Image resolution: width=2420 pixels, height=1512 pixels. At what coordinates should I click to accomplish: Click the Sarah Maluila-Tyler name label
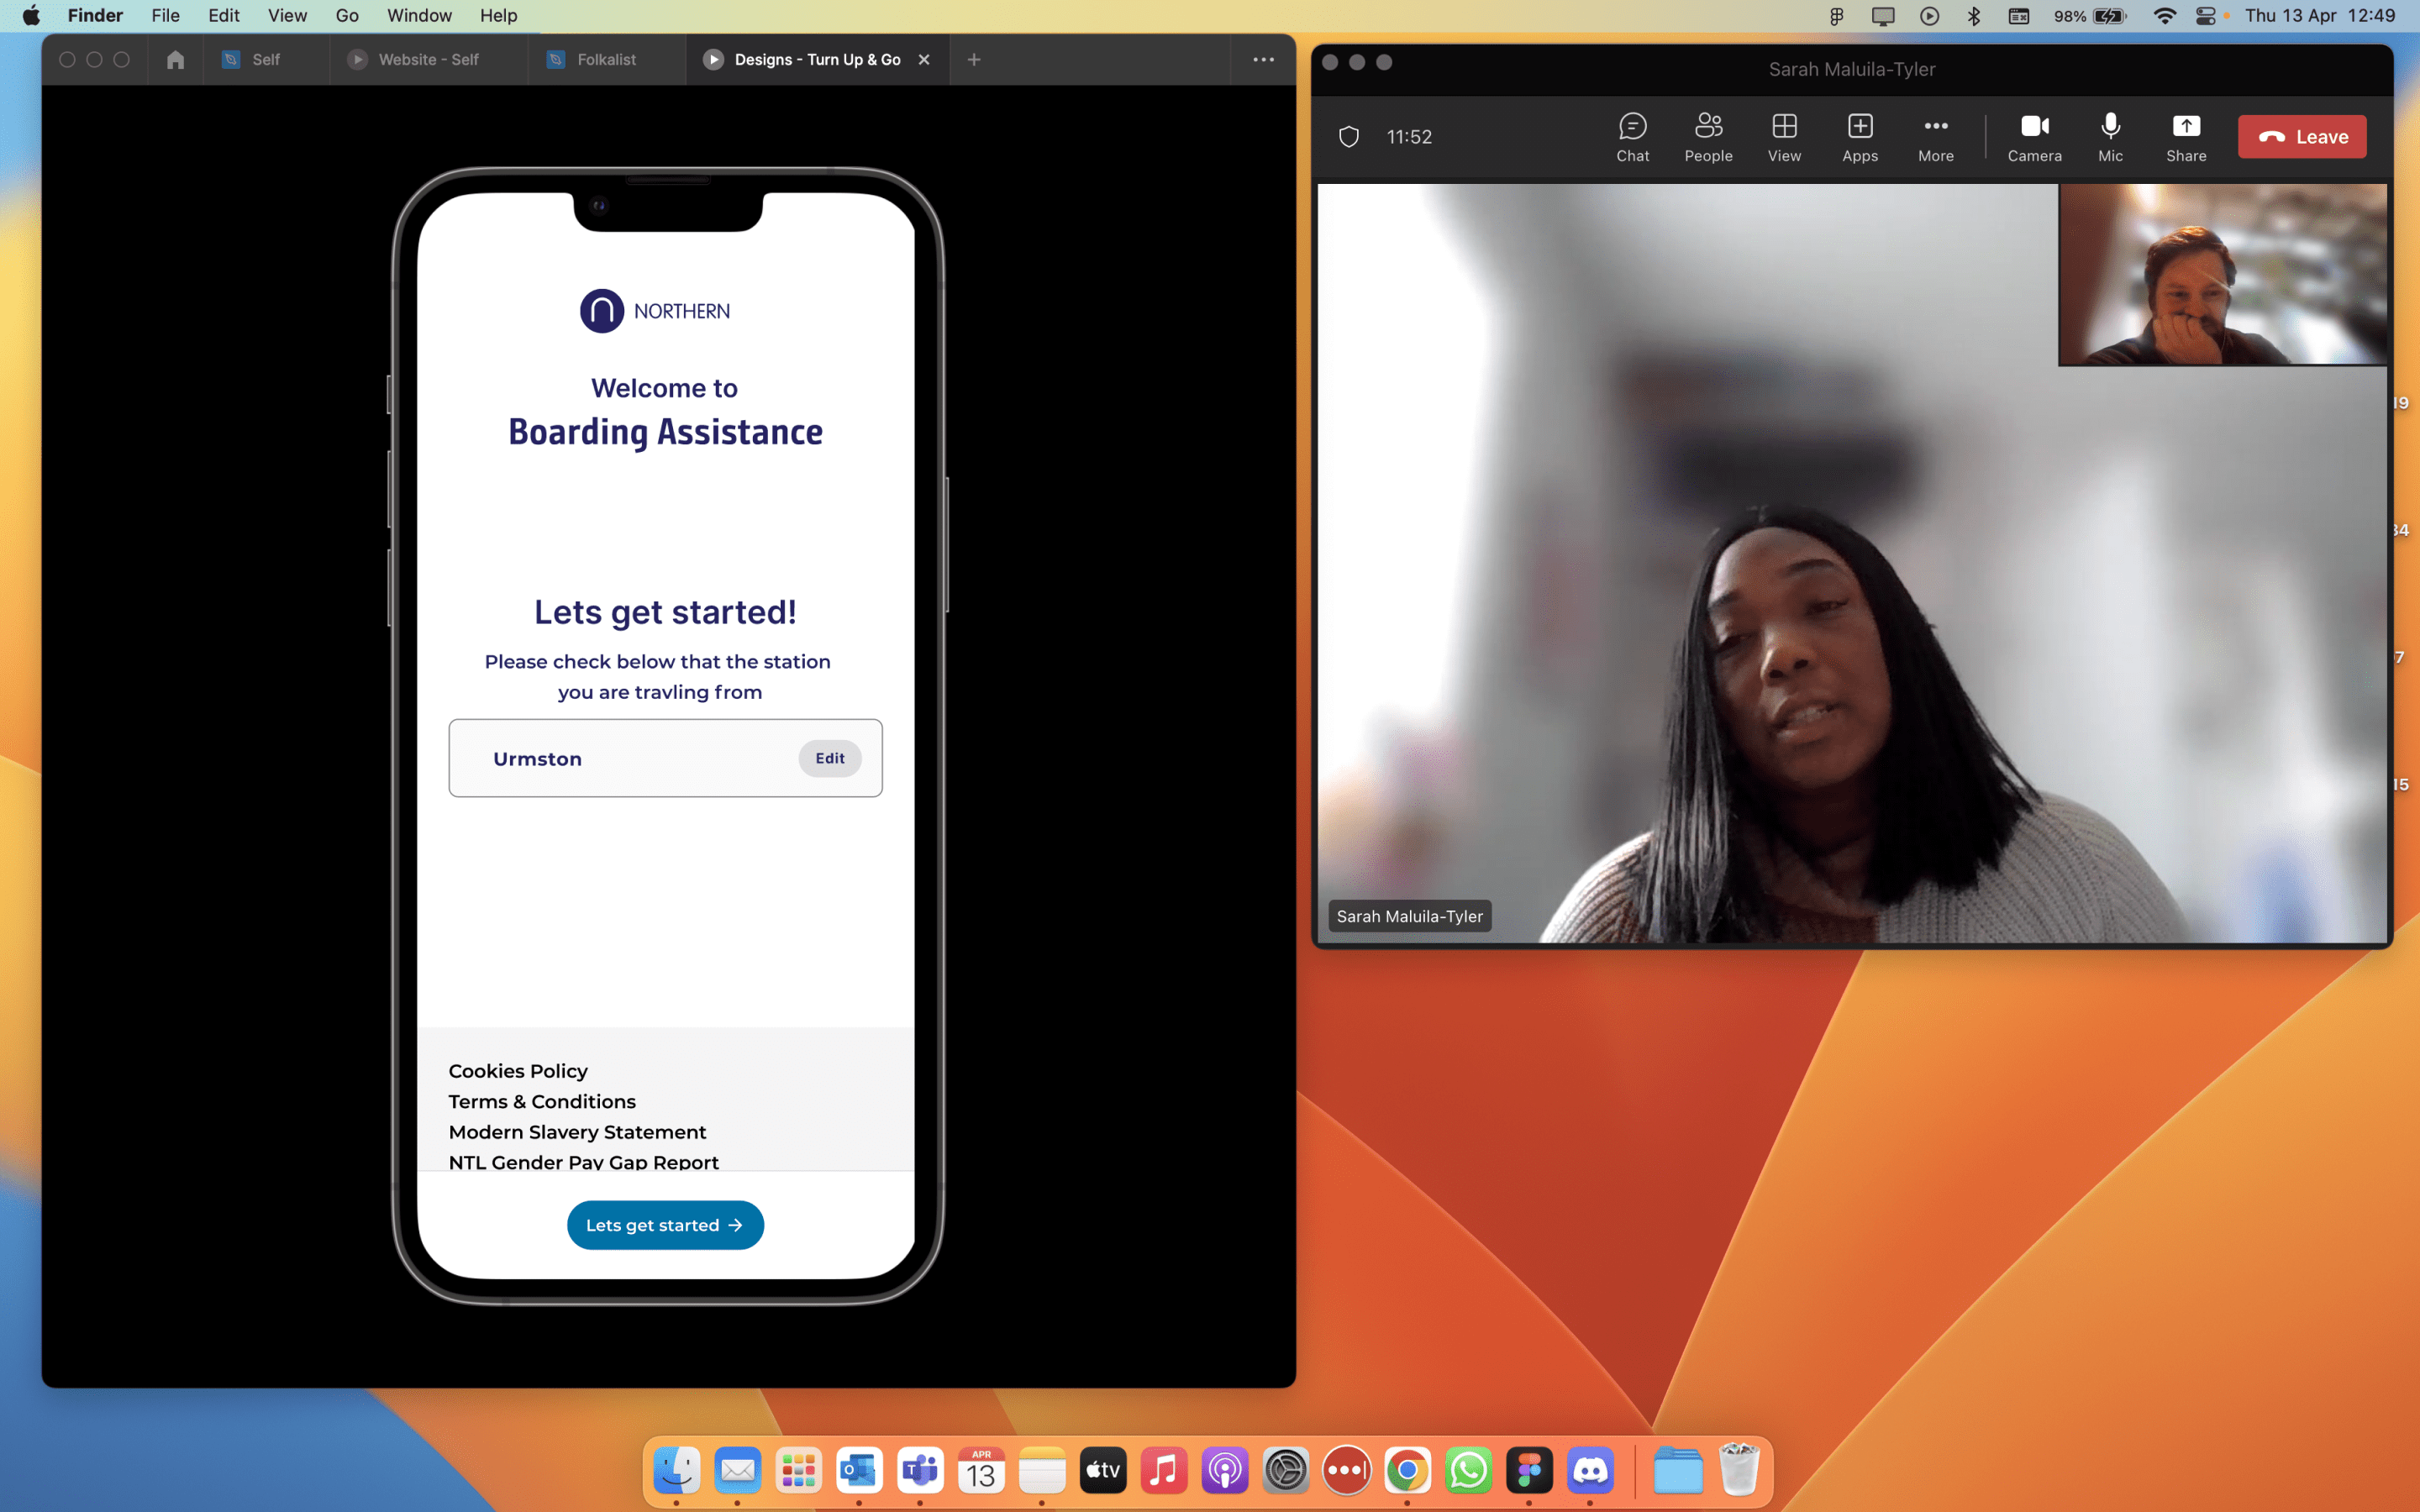(x=1409, y=916)
